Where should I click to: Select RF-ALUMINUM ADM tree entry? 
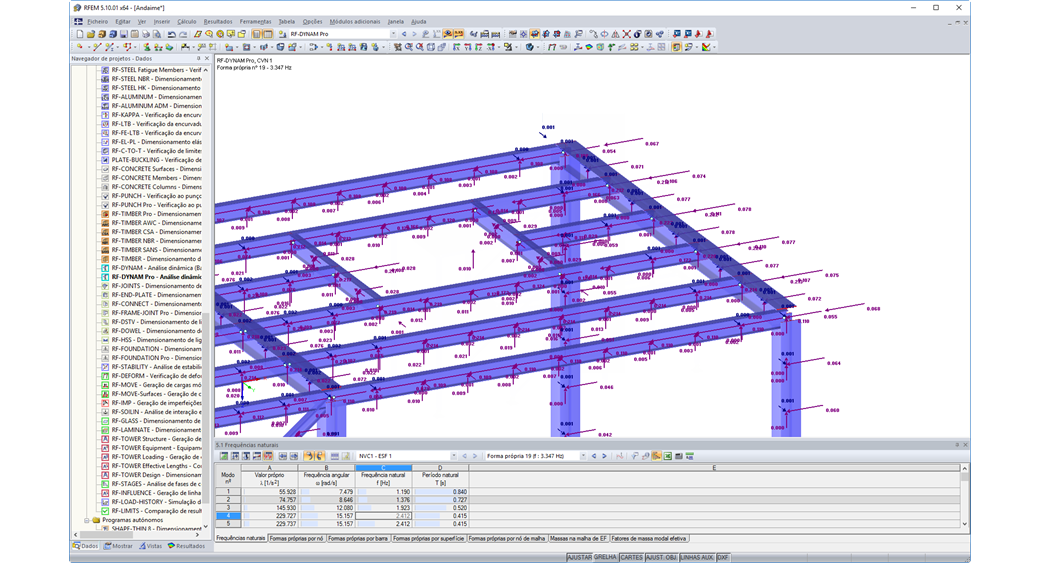[156, 105]
